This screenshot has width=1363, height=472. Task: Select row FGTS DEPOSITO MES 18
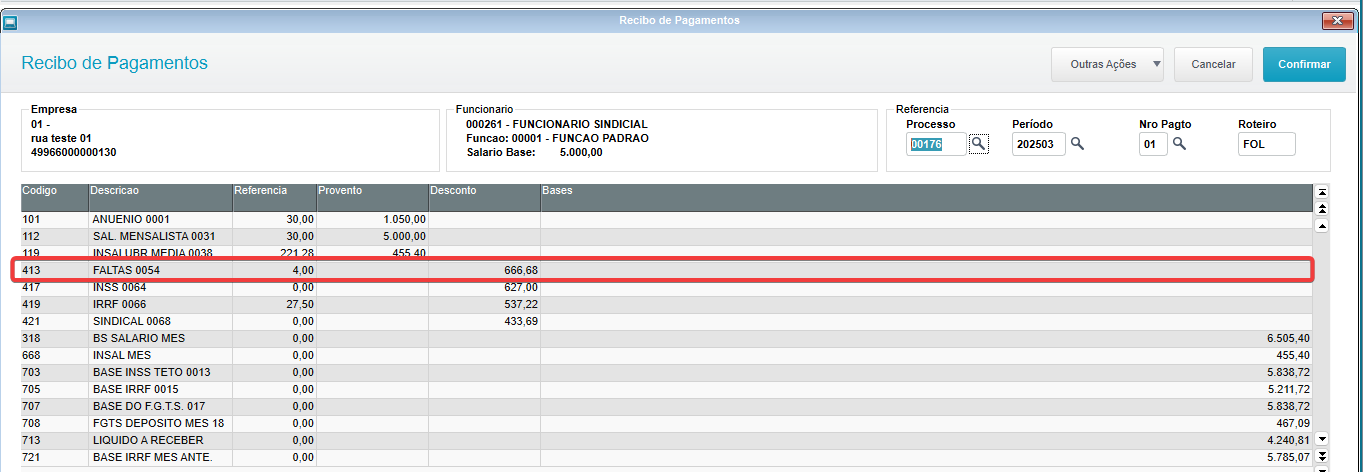[666, 423]
